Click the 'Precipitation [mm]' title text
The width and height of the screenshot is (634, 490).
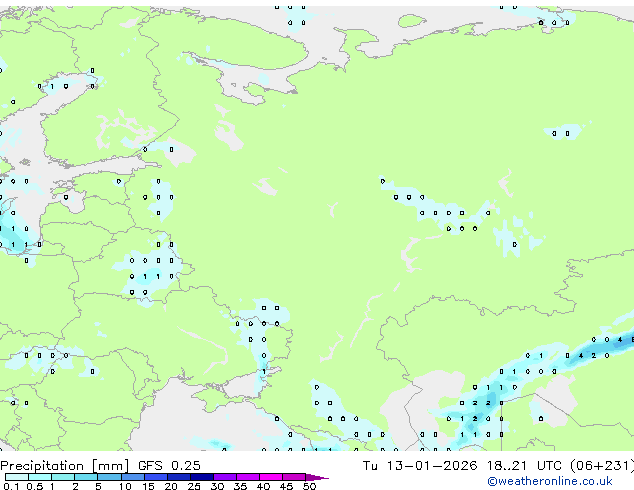tap(65, 466)
